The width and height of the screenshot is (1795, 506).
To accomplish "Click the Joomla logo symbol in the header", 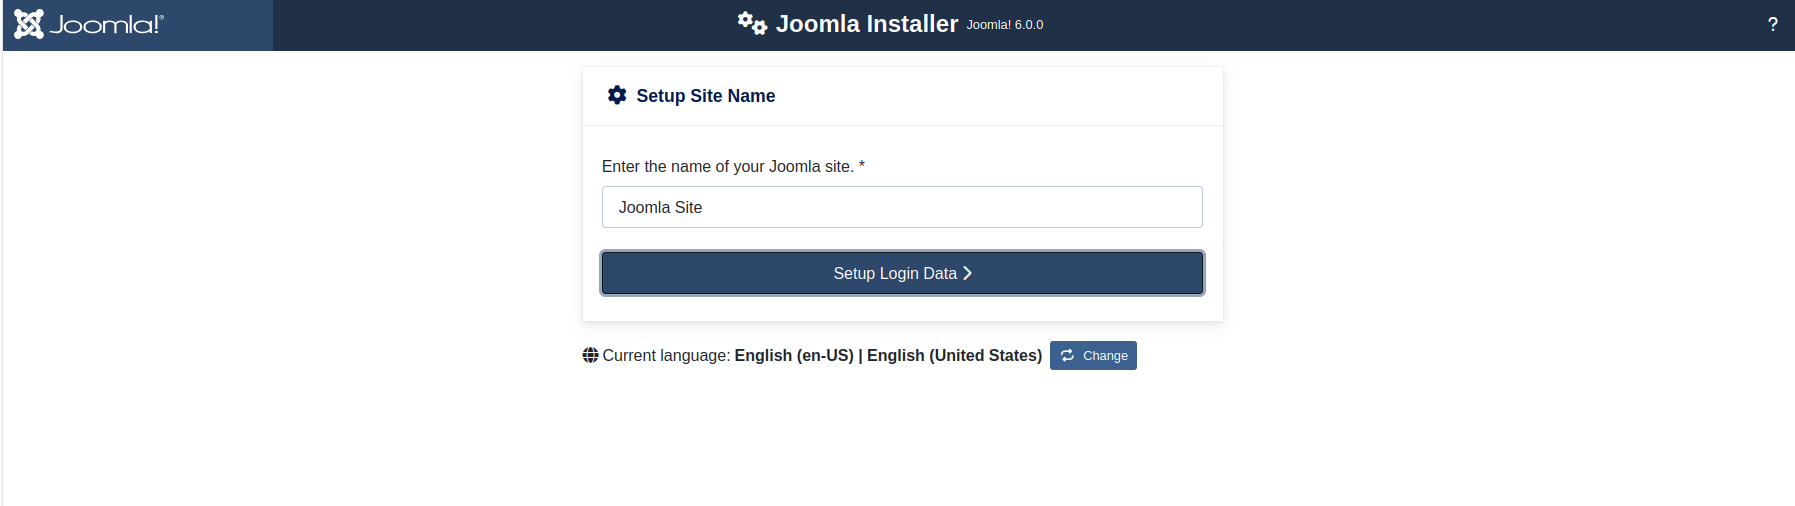I will pos(29,24).
